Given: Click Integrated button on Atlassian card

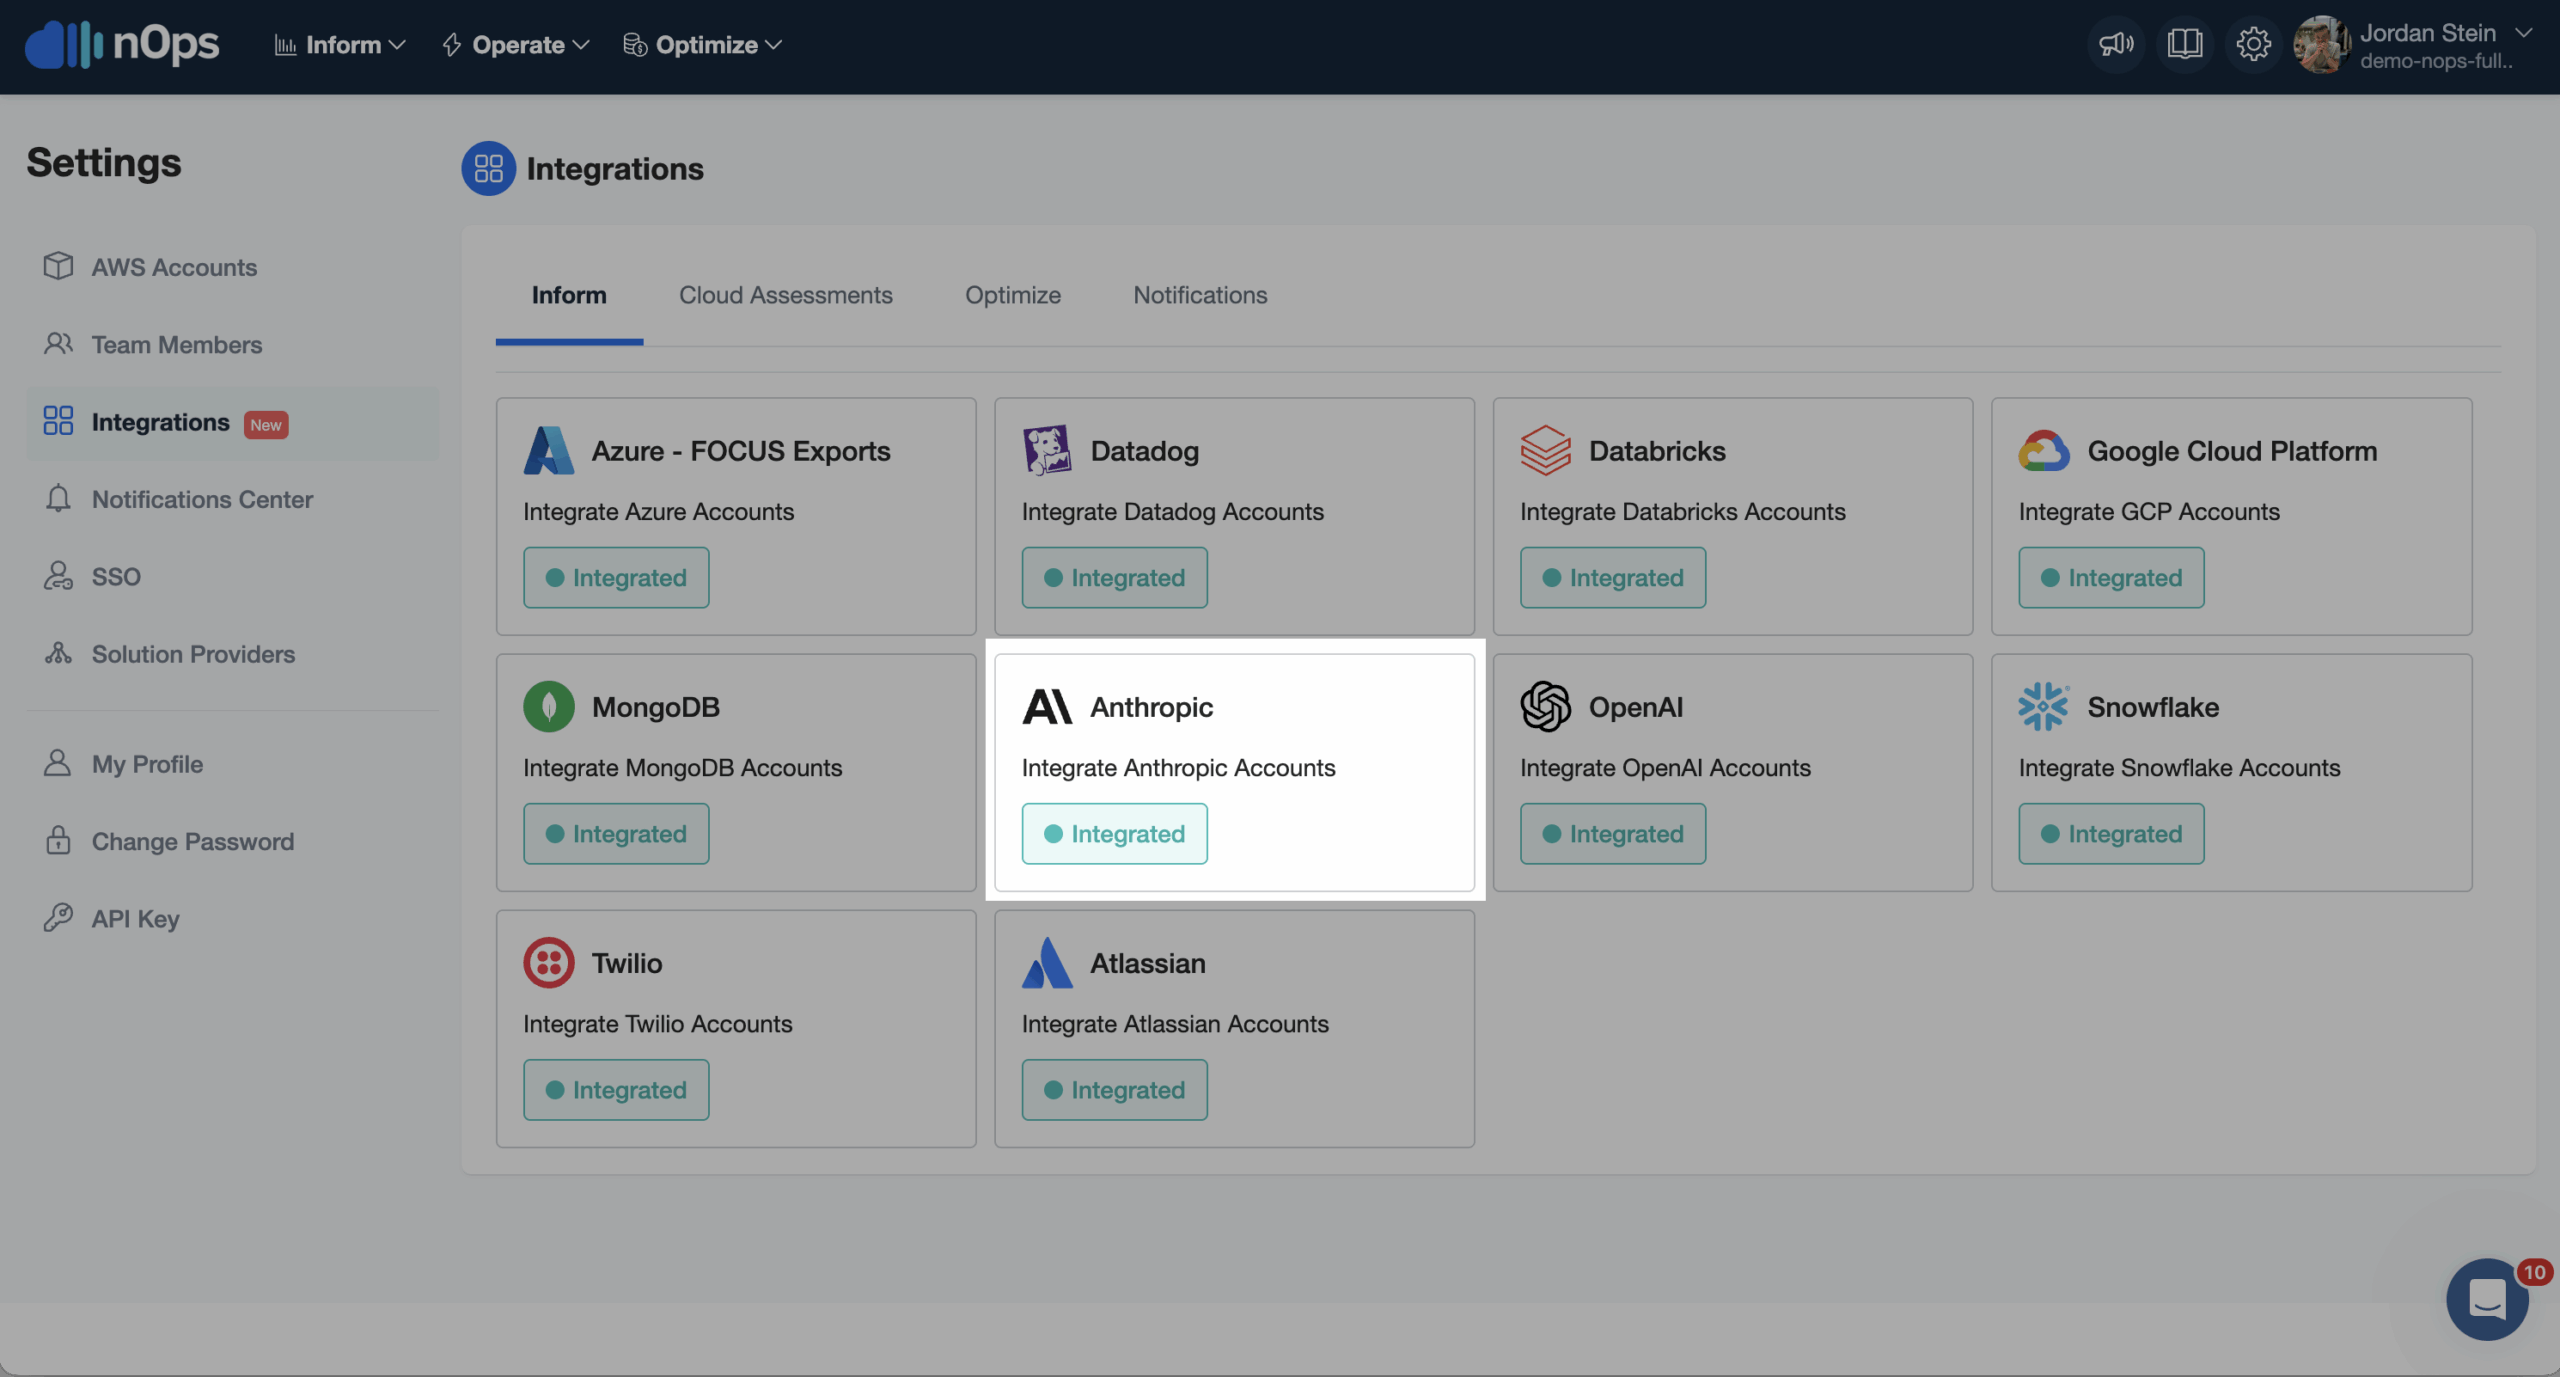Looking at the screenshot, I should click(1114, 1089).
